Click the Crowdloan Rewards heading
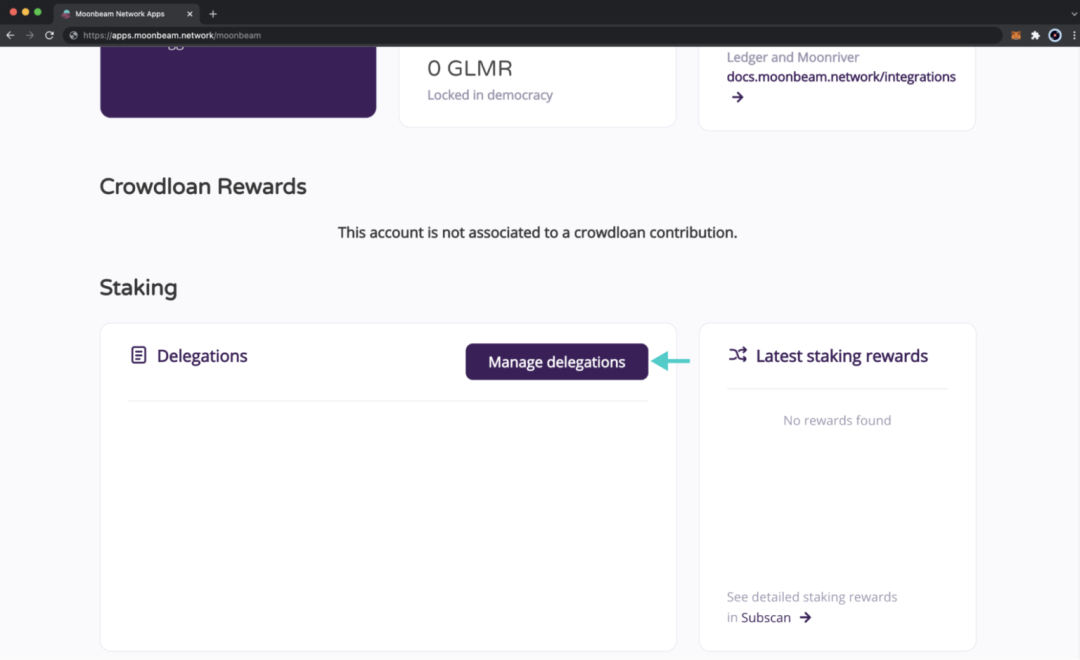The width and height of the screenshot is (1080, 660). click(202, 187)
